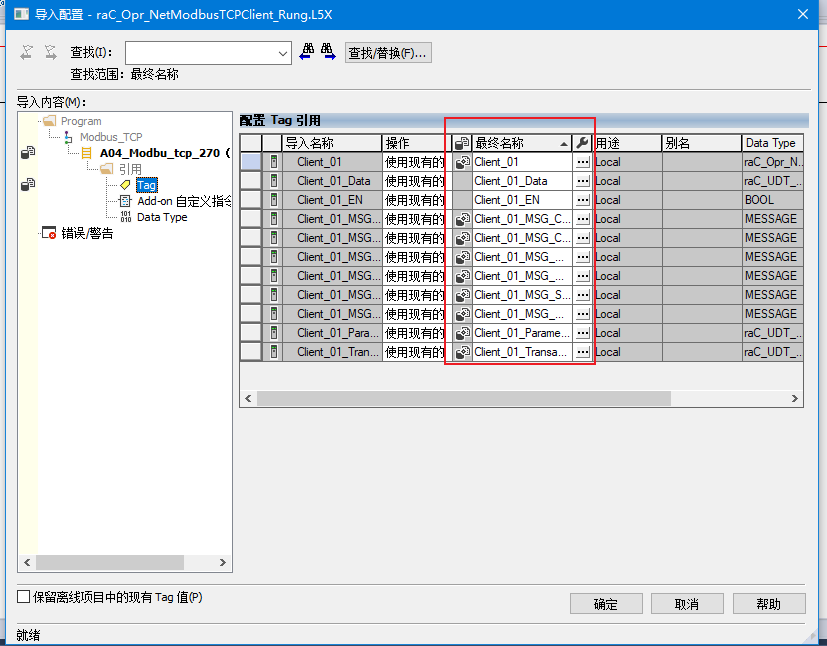Open the 错误/警告 tree item
The height and width of the screenshot is (646, 827).
(x=86, y=233)
